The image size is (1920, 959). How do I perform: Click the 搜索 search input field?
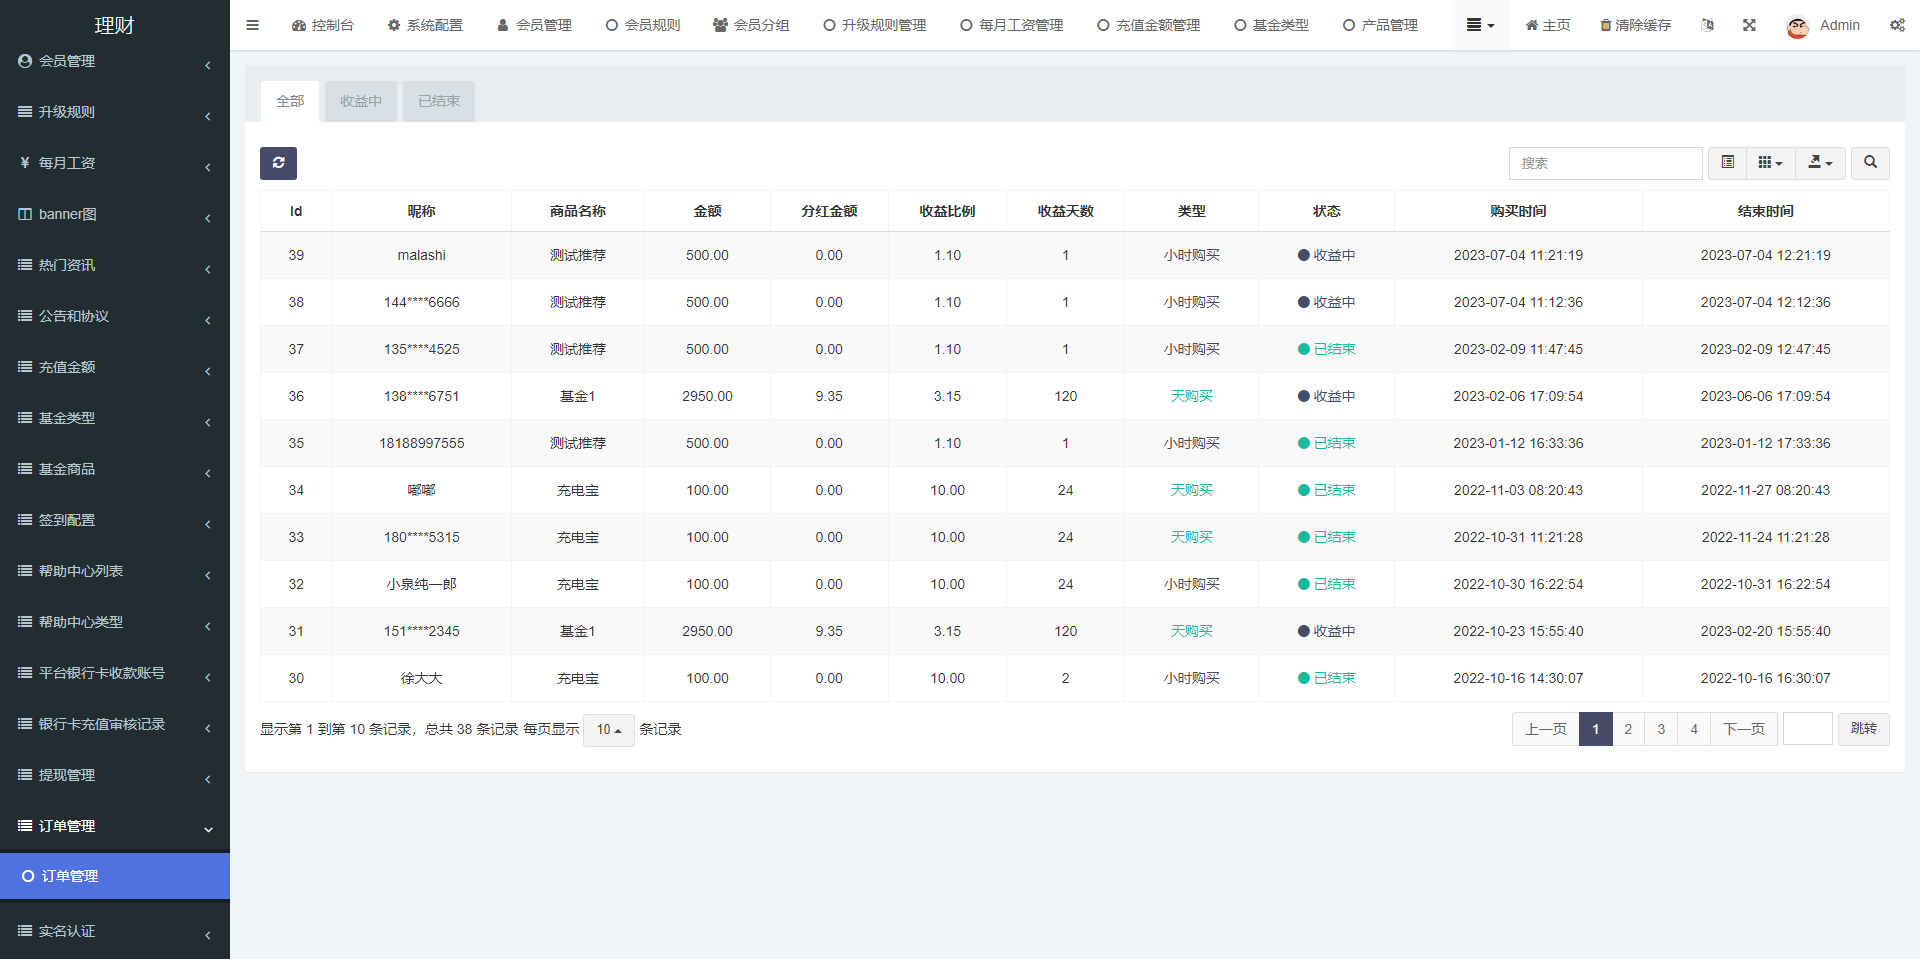click(1604, 163)
